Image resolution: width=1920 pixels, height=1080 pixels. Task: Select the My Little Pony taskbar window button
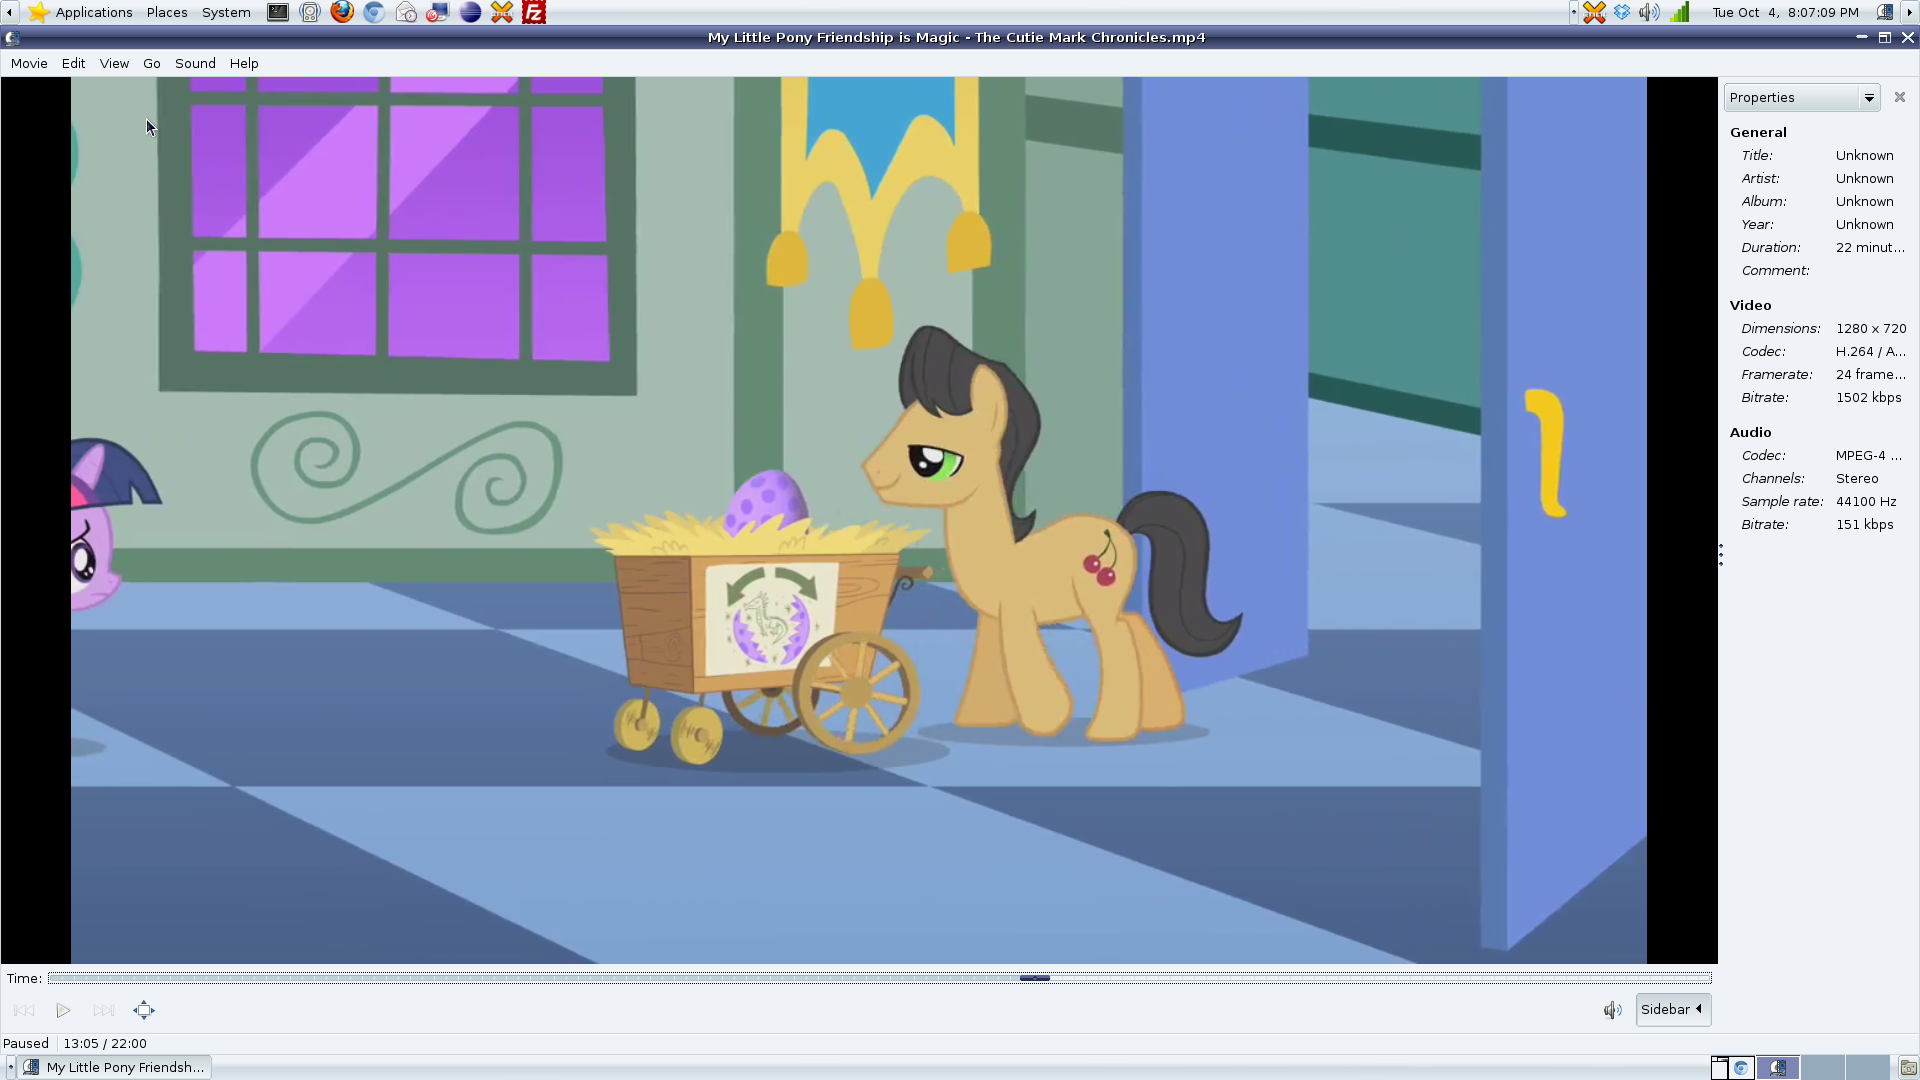[x=116, y=1067]
